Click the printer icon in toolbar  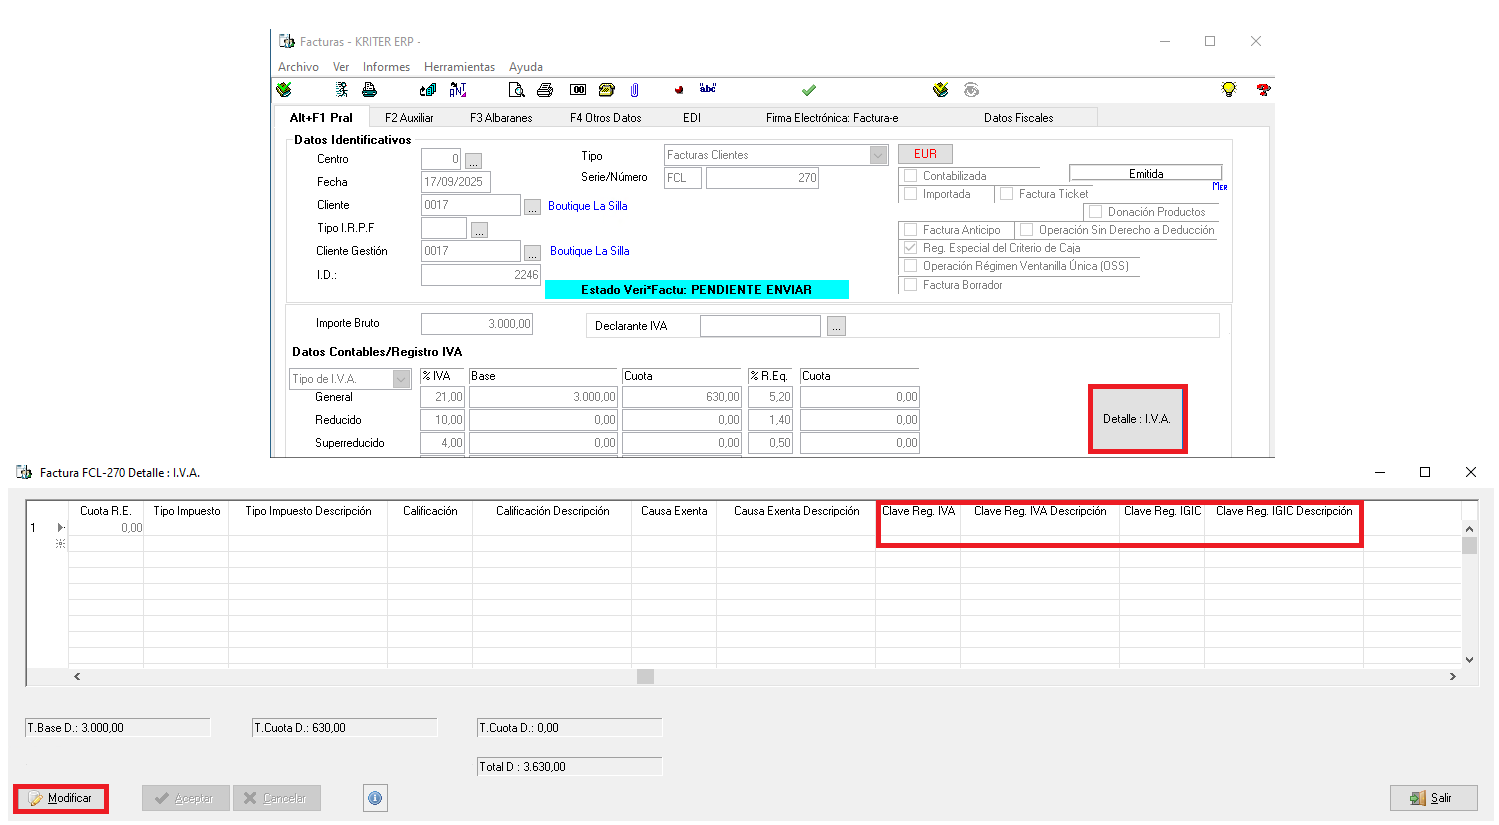pyautogui.click(x=545, y=90)
